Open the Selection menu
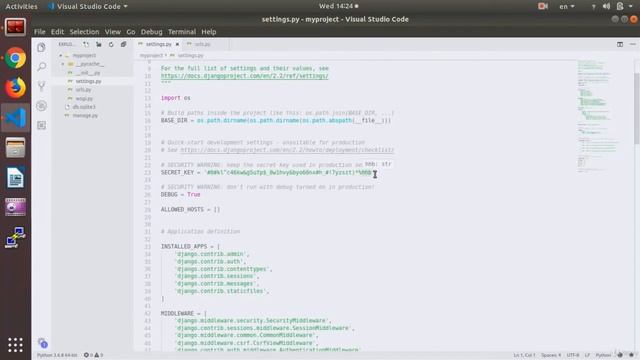 click(84, 32)
